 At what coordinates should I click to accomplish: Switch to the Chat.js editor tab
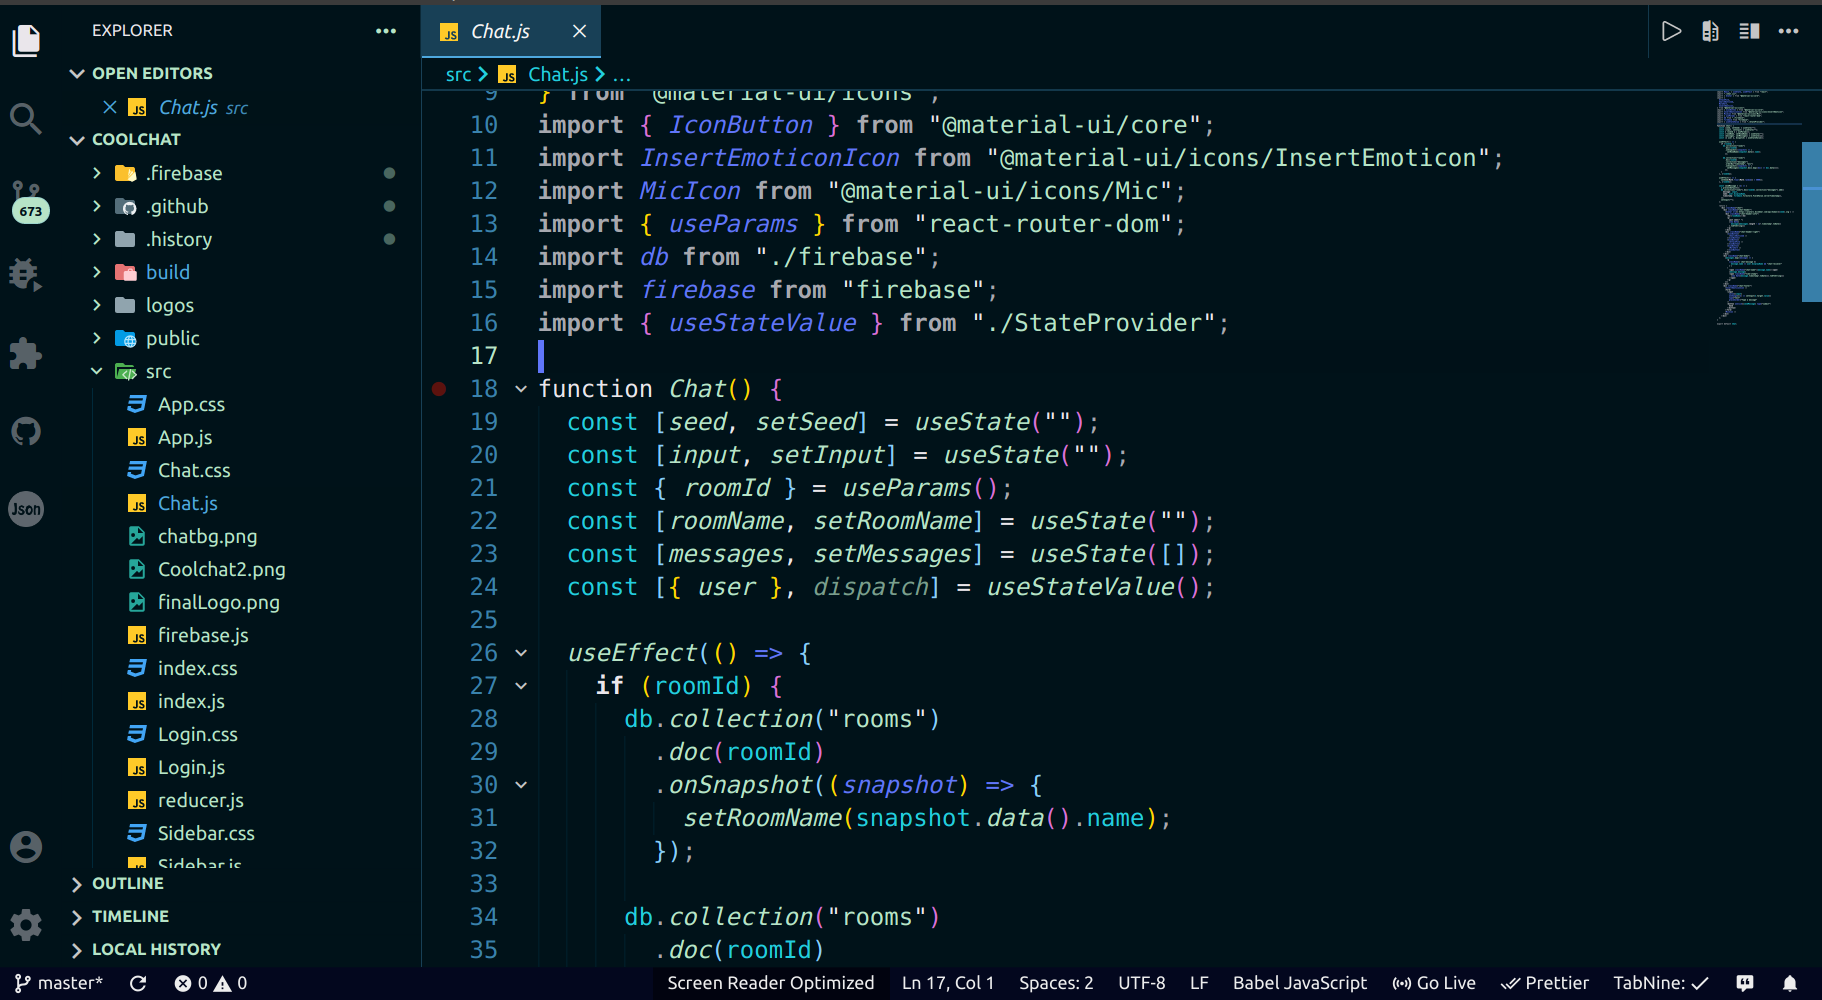(511, 31)
